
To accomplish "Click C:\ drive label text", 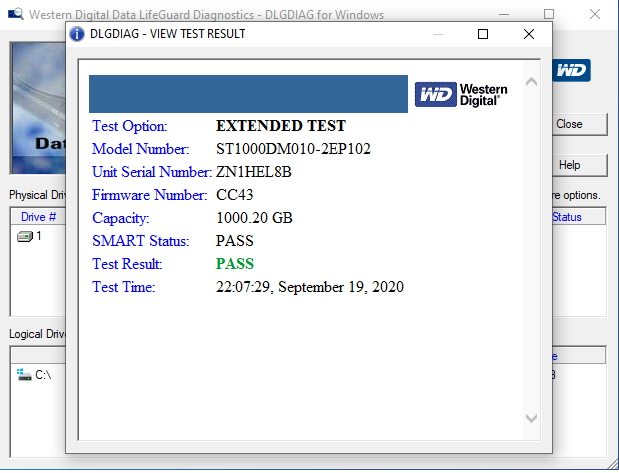I will coord(43,375).
